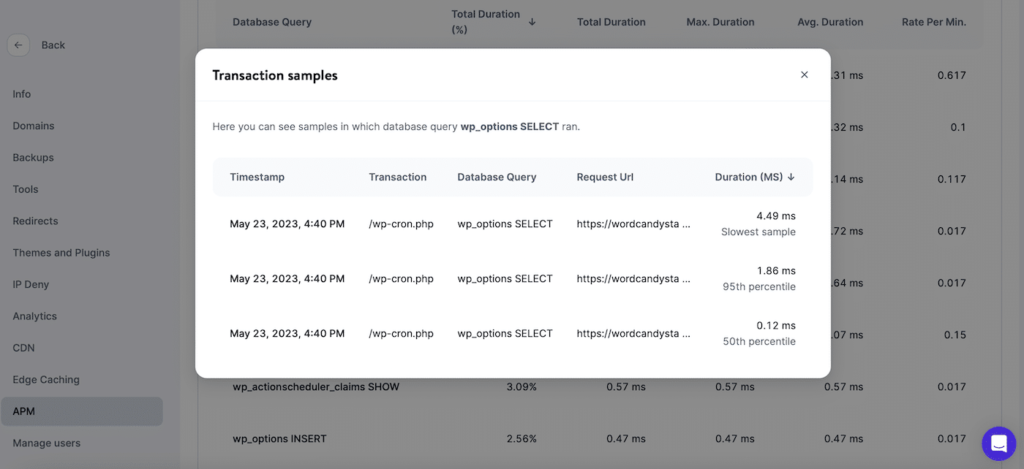Open the chat support bubble

click(x=998, y=443)
